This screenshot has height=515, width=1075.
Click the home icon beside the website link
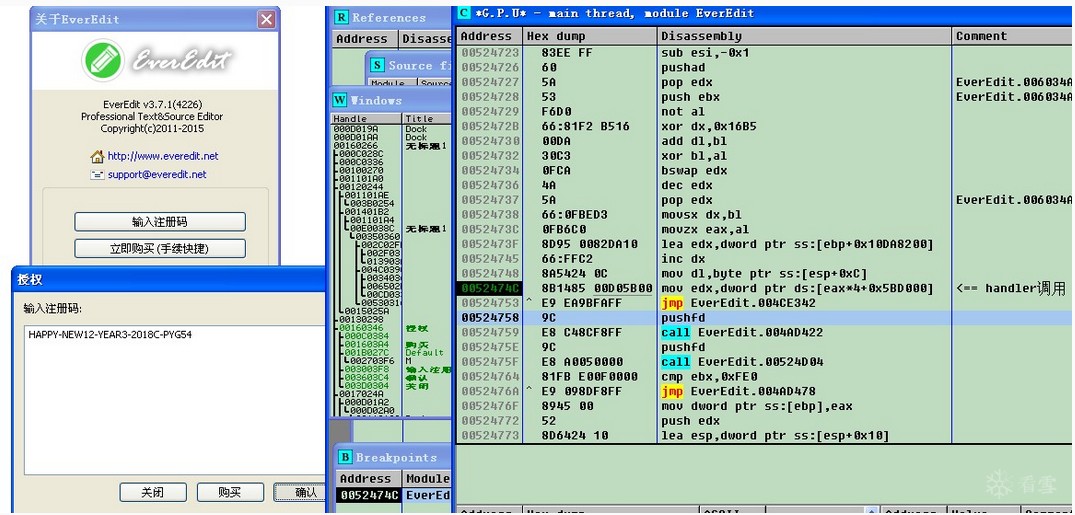coord(97,156)
